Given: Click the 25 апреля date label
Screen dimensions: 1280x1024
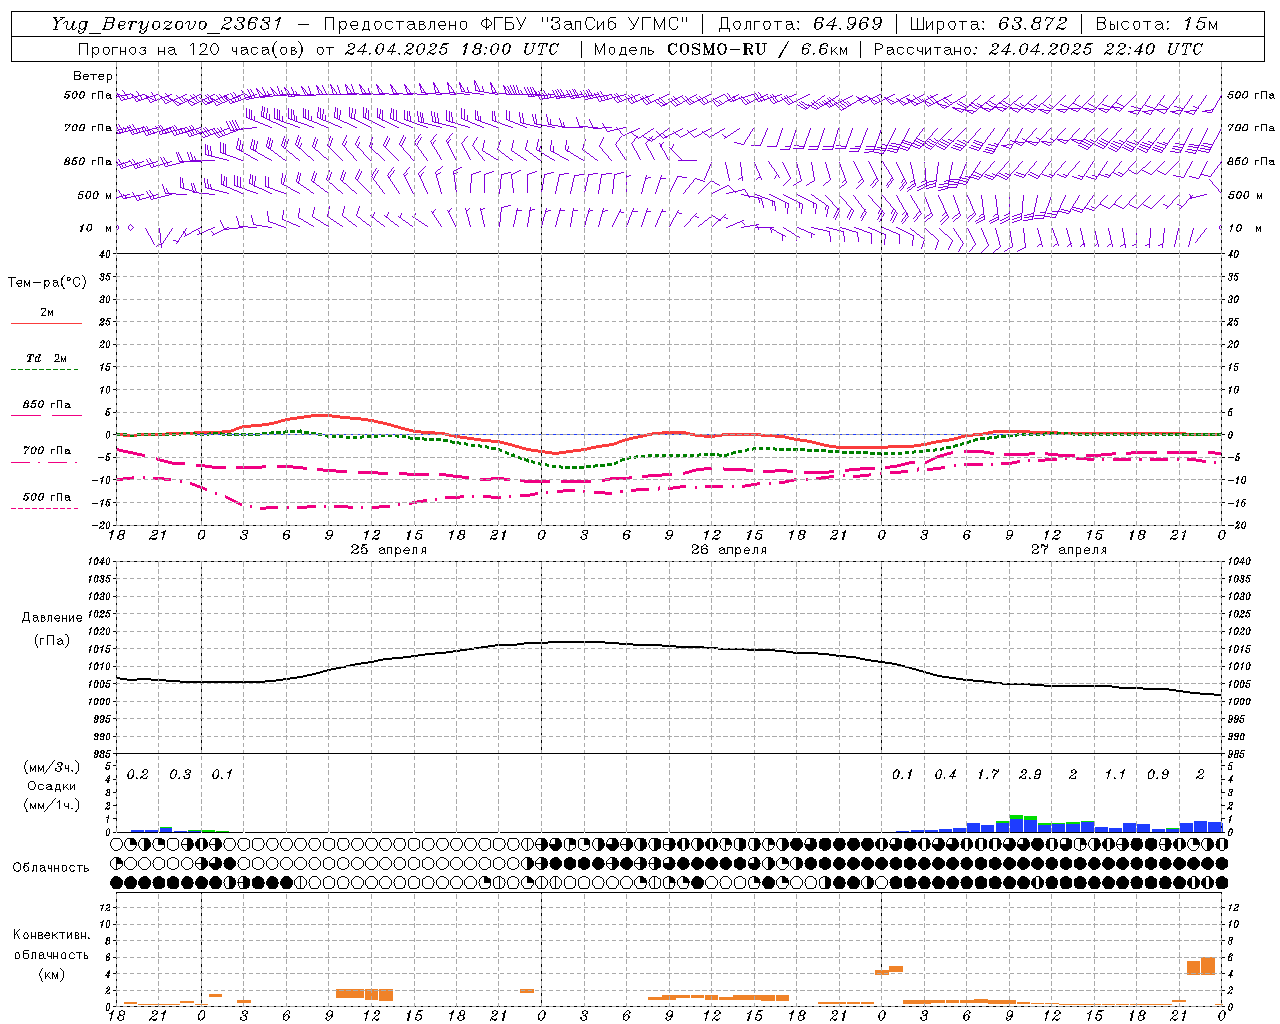Looking at the screenshot, I should coord(388,550).
